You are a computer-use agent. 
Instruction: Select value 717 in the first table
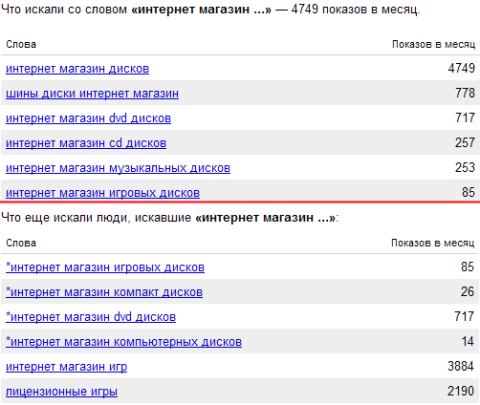click(465, 118)
